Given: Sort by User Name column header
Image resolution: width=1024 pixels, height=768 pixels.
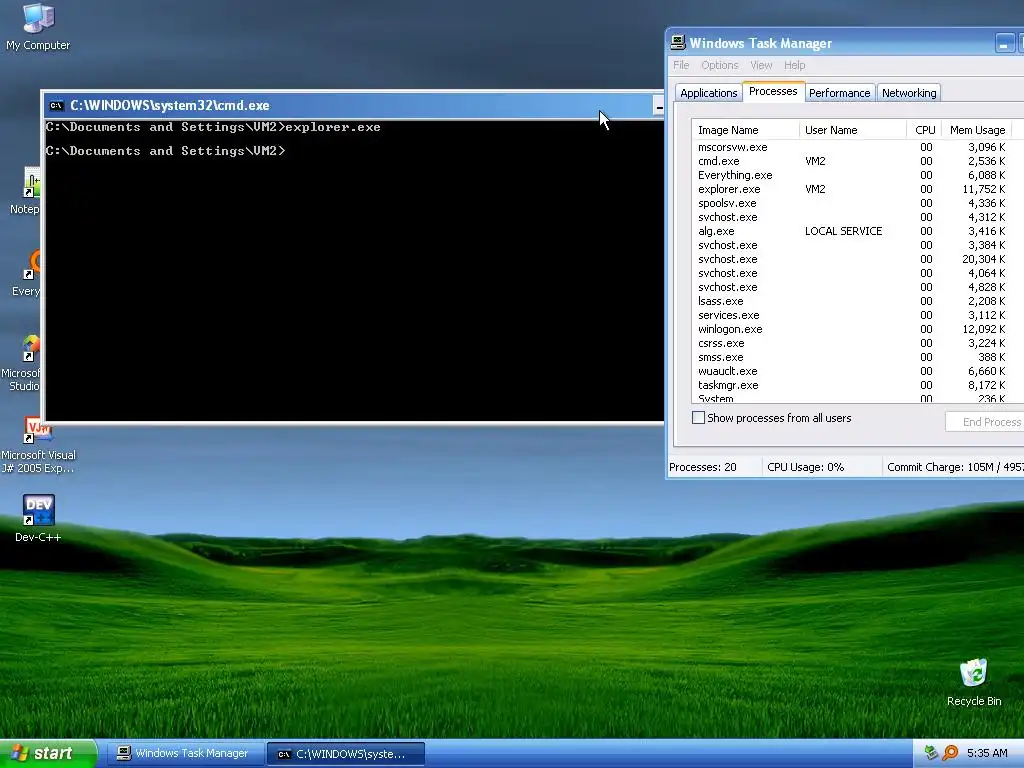Looking at the screenshot, I should 853,130.
